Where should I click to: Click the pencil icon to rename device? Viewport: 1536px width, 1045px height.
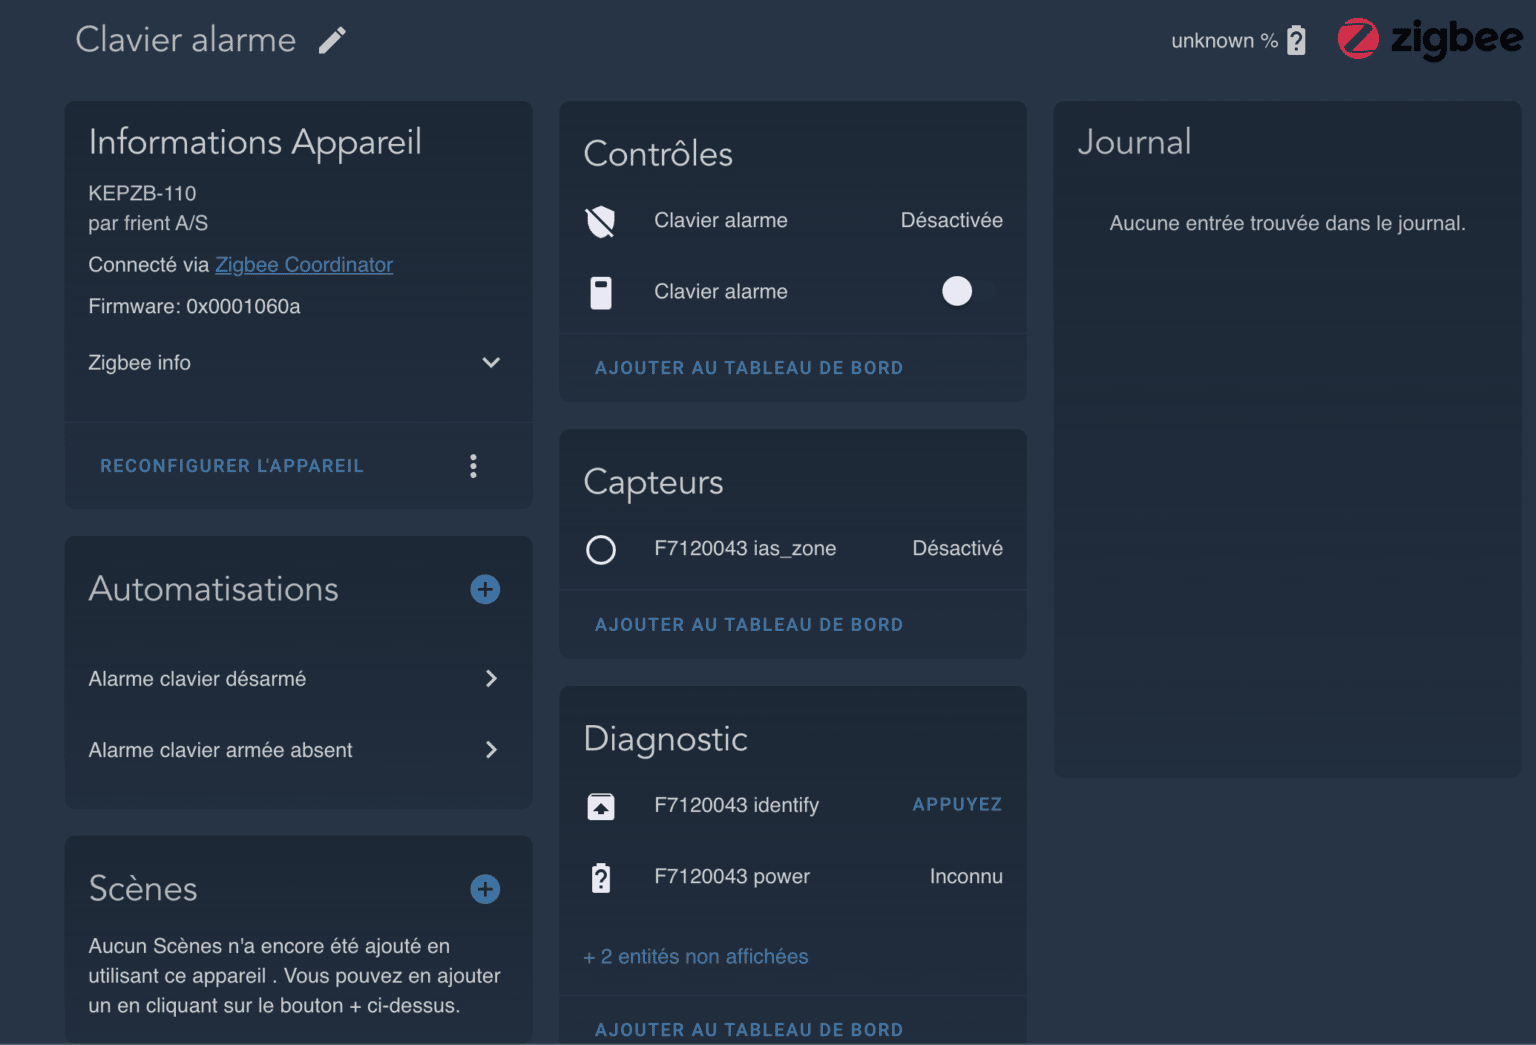(x=332, y=40)
